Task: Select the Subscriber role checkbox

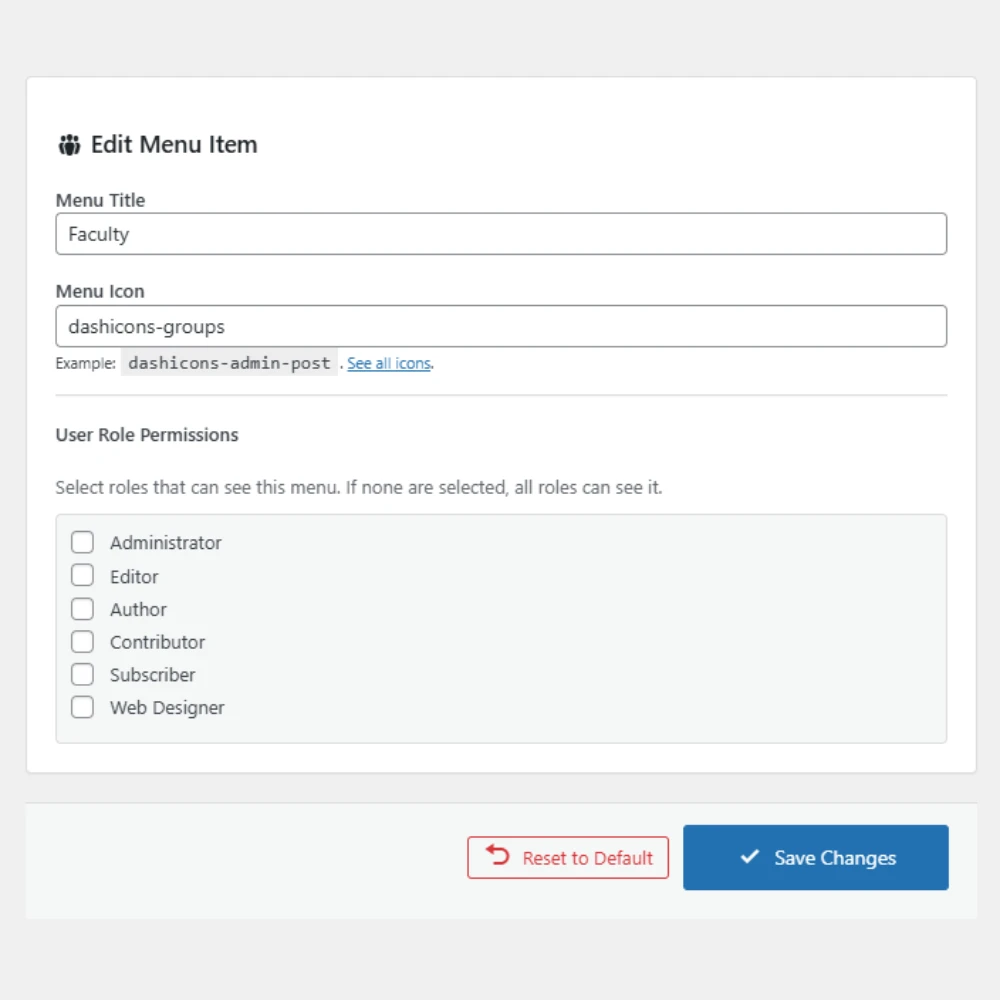Action: [x=82, y=675]
